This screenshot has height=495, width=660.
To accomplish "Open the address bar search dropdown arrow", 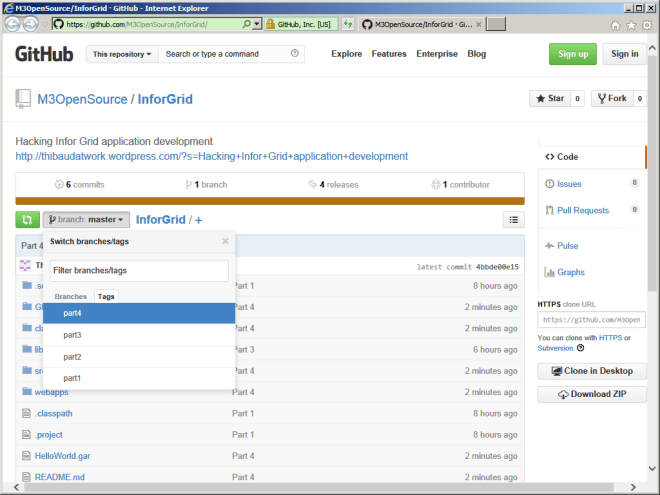I will (257, 23).
